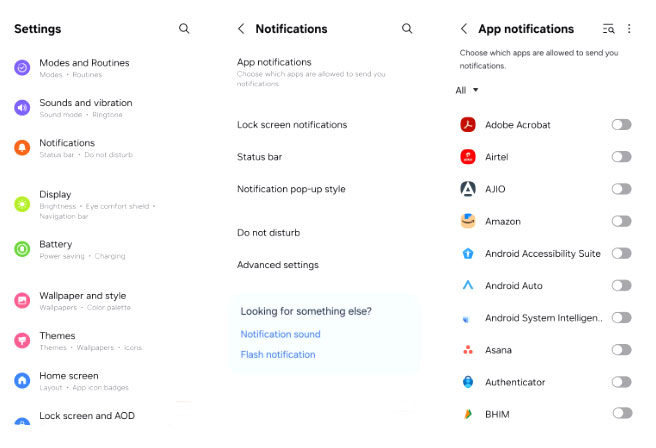This screenshot has width=656, height=448.
Task: Tap the Amazon app icon
Action: [x=467, y=221]
